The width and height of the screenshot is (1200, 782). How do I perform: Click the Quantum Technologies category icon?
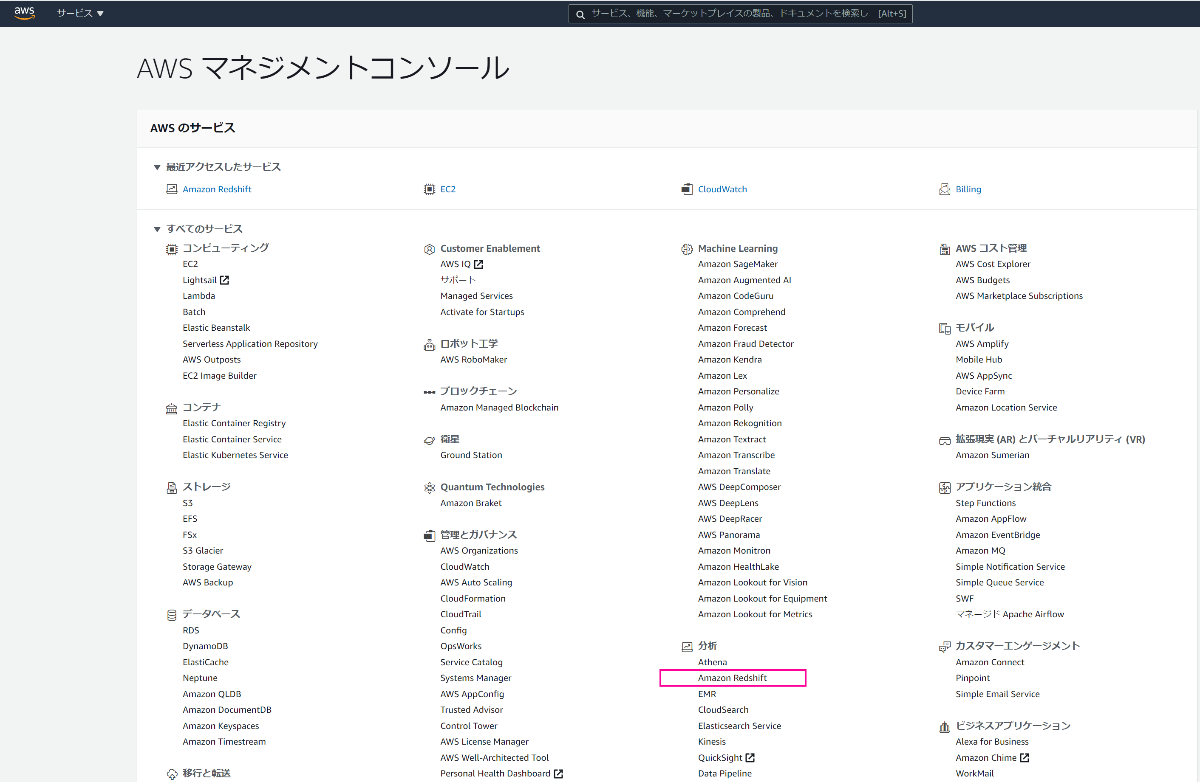pos(430,487)
